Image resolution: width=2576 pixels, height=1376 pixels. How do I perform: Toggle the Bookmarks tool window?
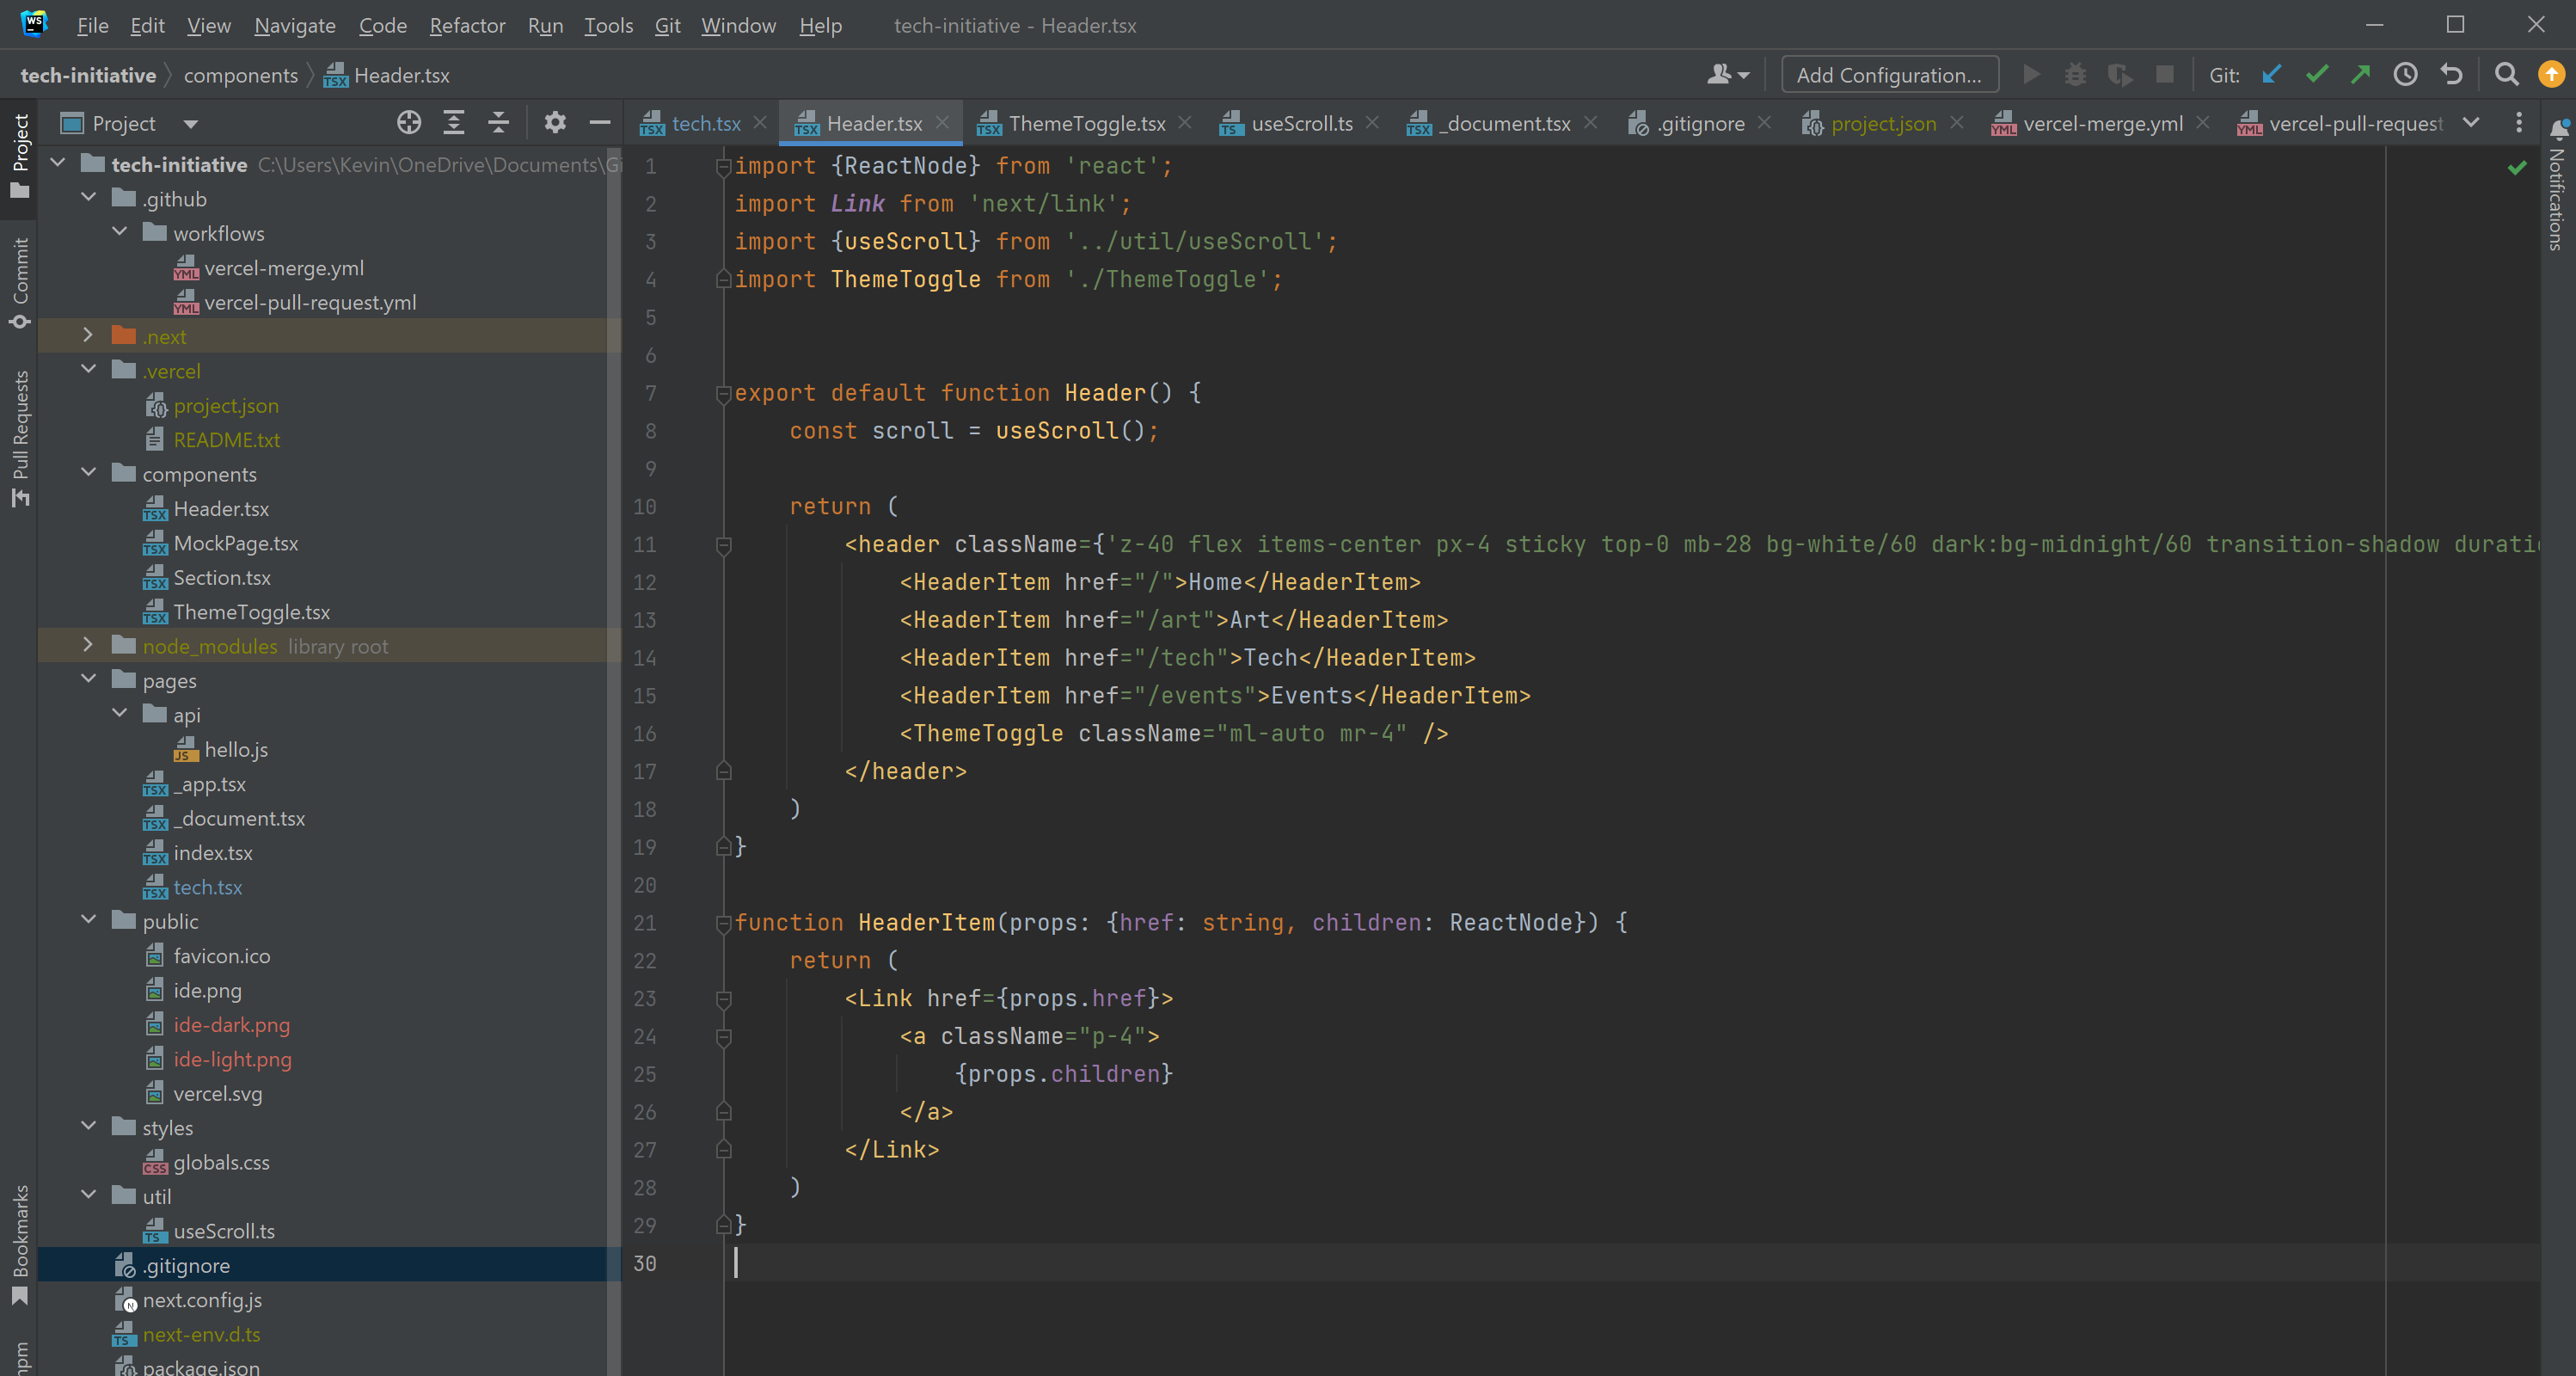coord(20,1244)
